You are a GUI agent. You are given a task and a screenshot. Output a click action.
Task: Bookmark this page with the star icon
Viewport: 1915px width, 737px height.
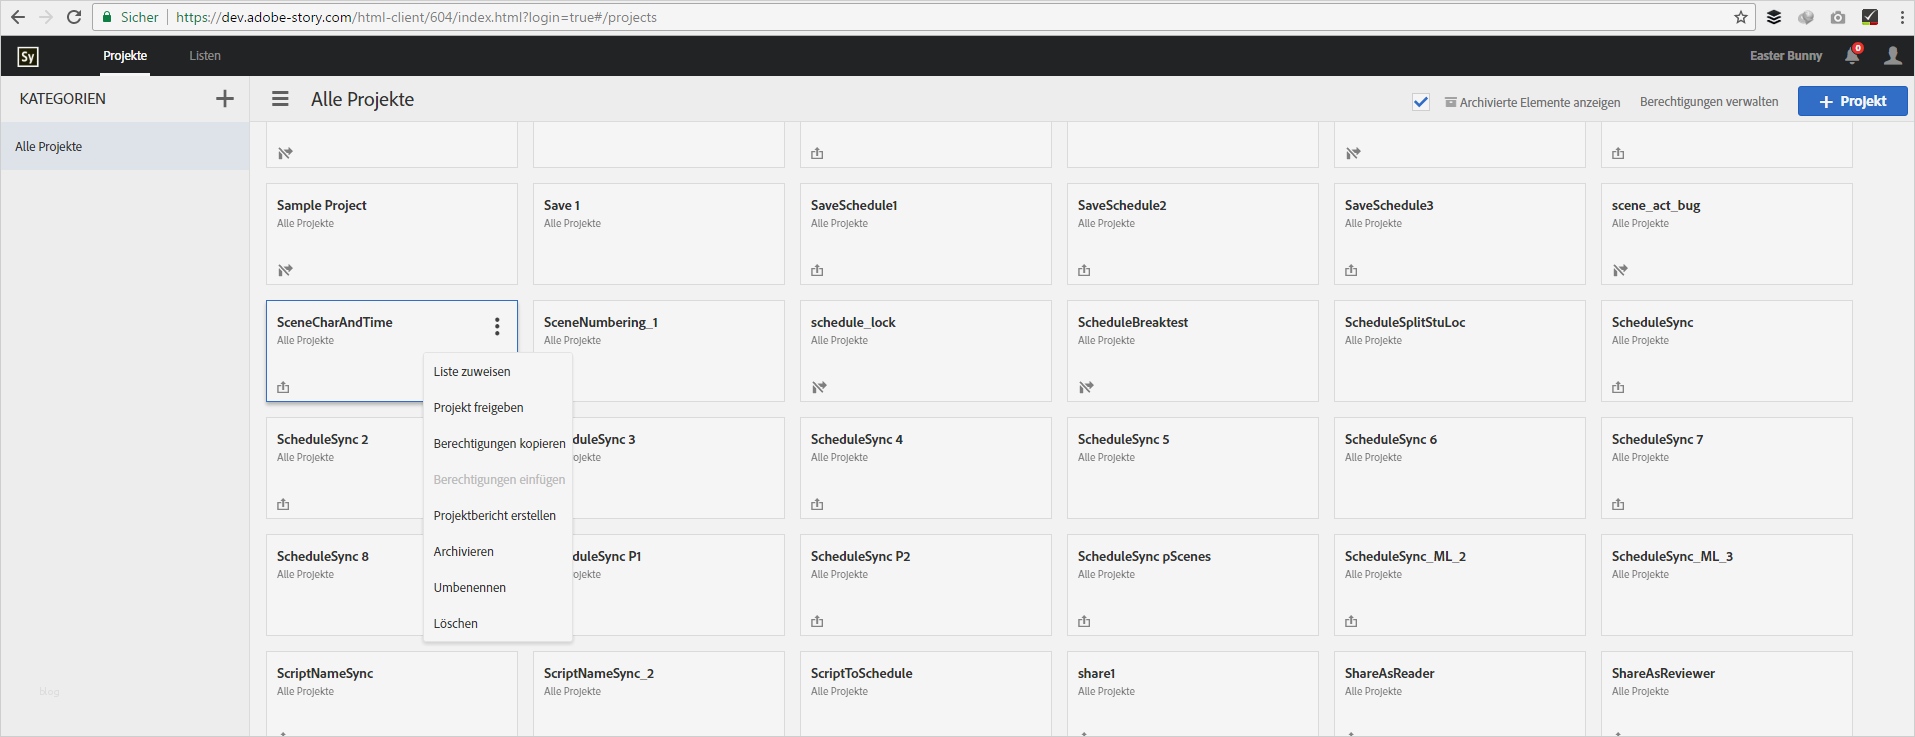(1741, 17)
